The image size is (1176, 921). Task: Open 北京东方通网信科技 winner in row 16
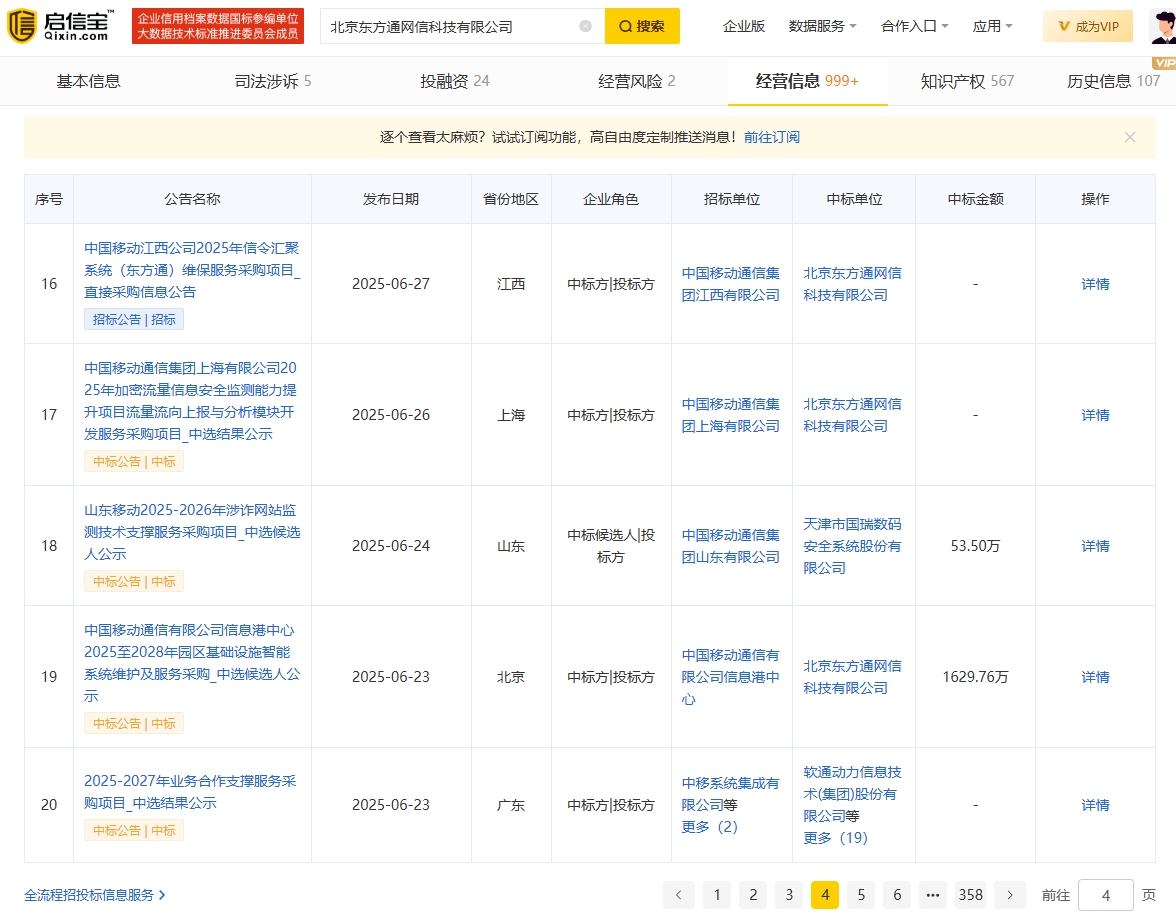pyautogui.click(x=852, y=284)
